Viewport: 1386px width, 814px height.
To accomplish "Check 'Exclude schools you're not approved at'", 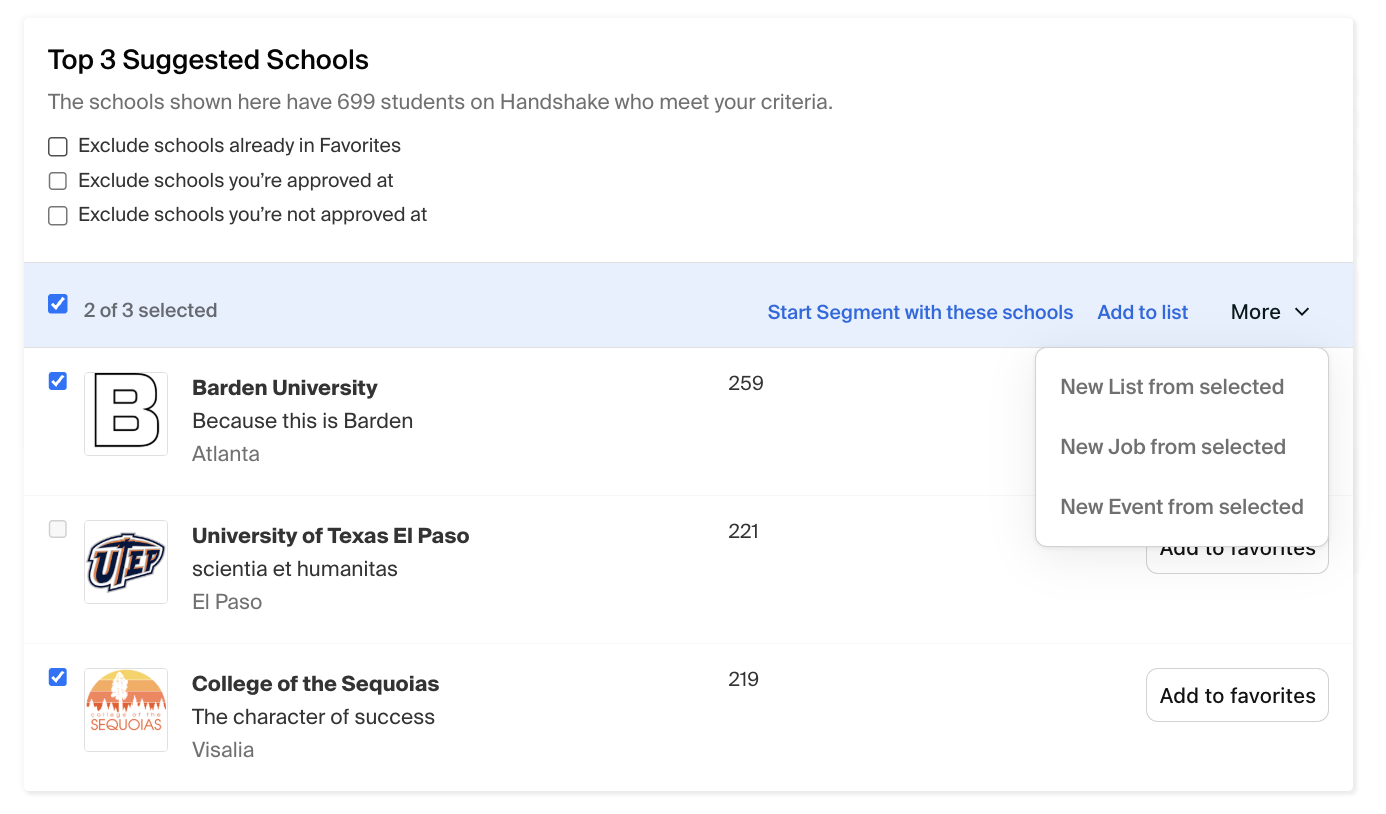I will (x=57, y=215).
